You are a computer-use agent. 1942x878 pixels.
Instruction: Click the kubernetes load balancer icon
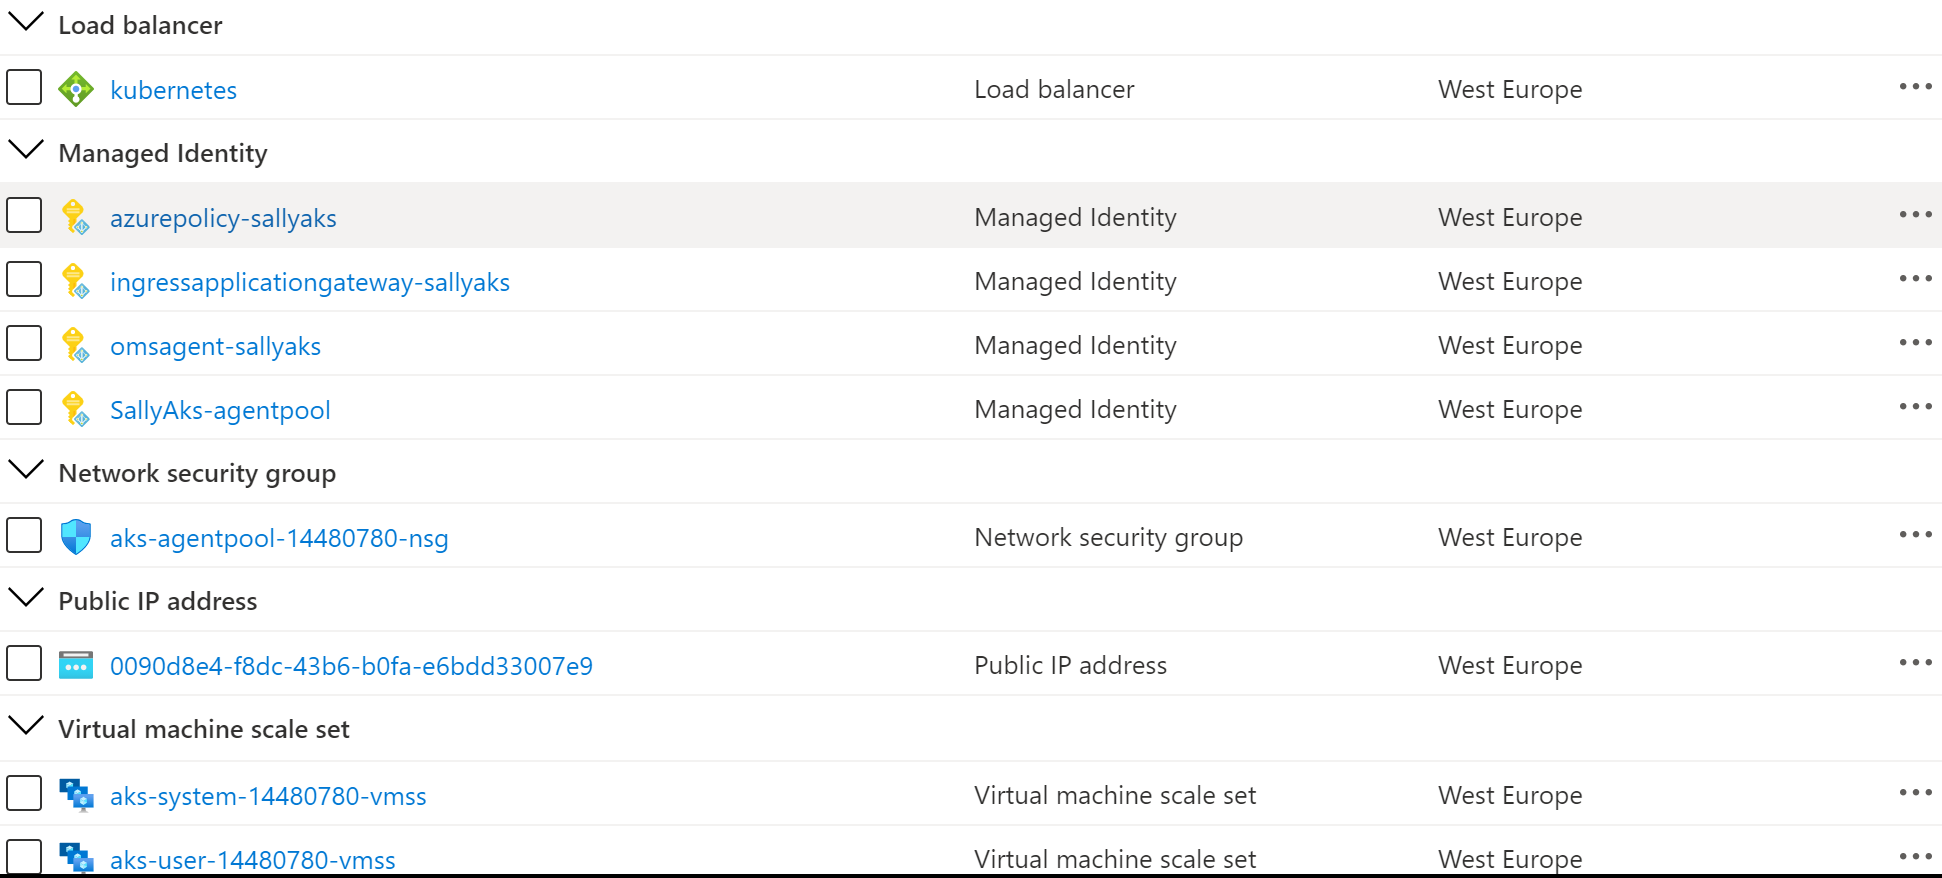76,89
